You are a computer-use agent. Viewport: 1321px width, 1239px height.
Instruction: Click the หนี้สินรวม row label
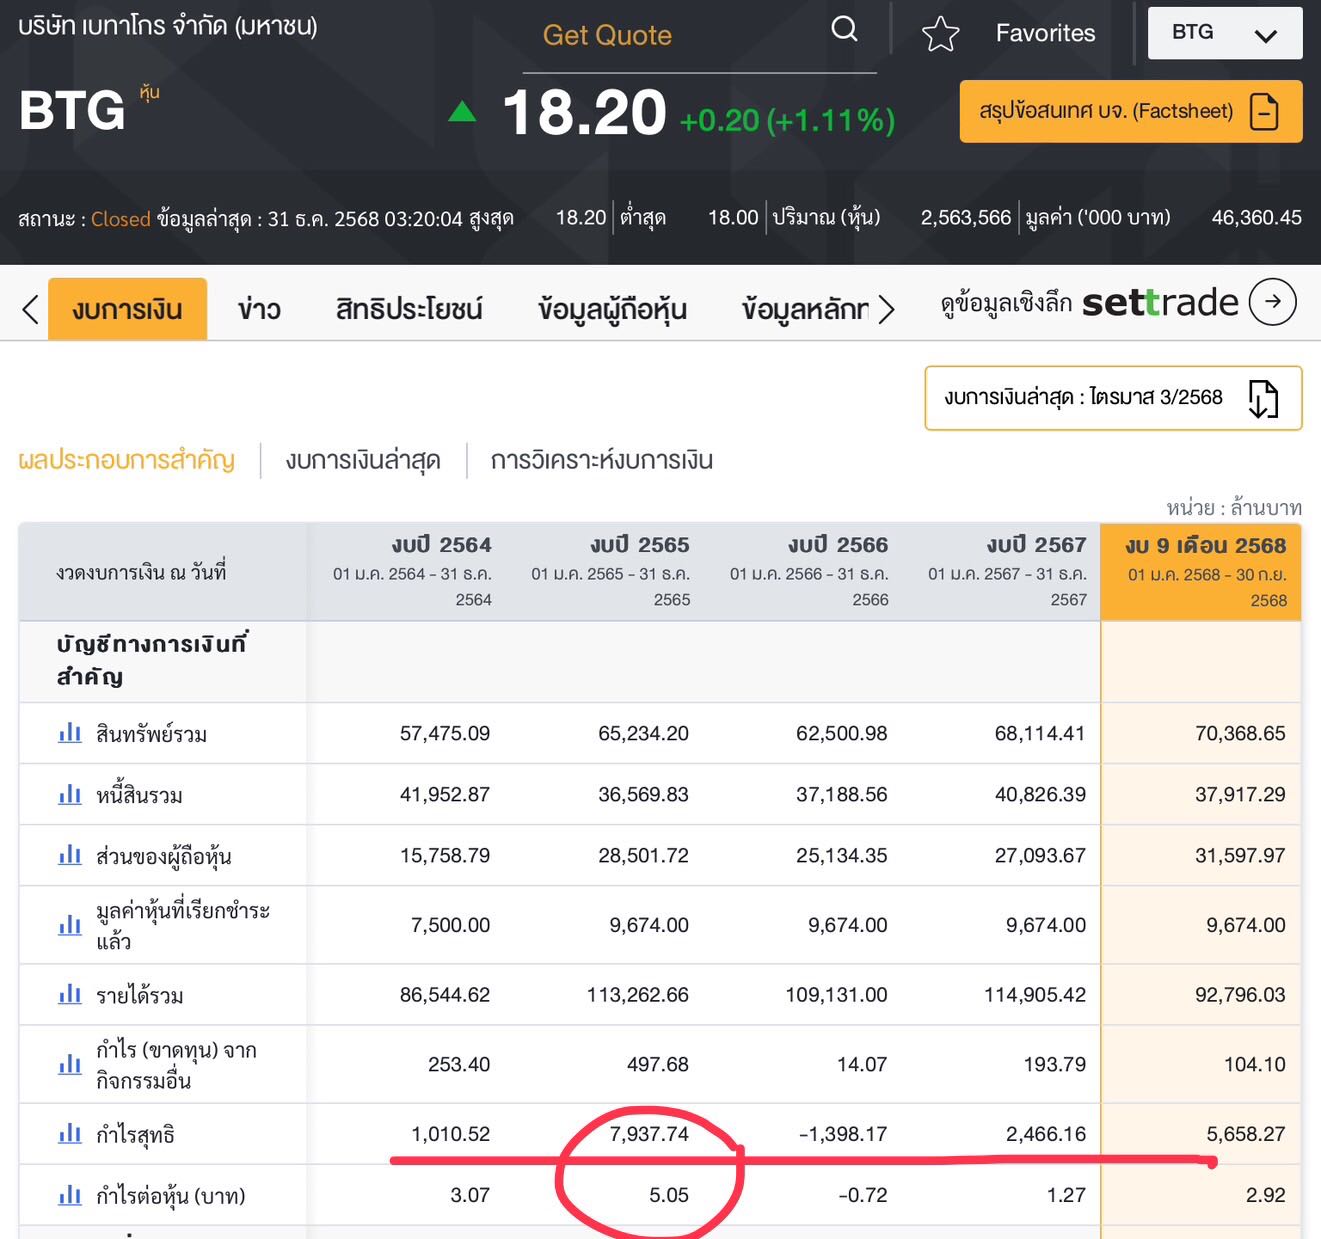pos(139,795)
